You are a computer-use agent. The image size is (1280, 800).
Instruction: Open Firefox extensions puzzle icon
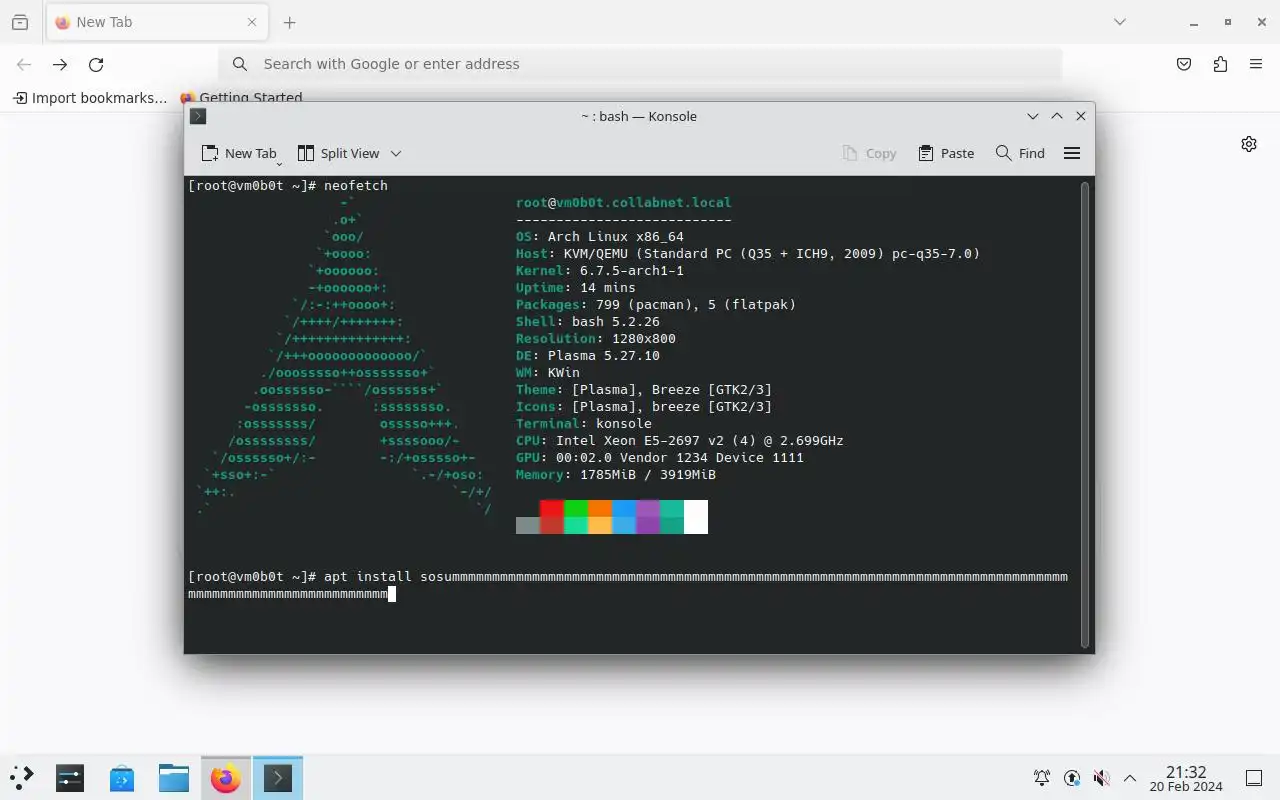coord(1220,64)
